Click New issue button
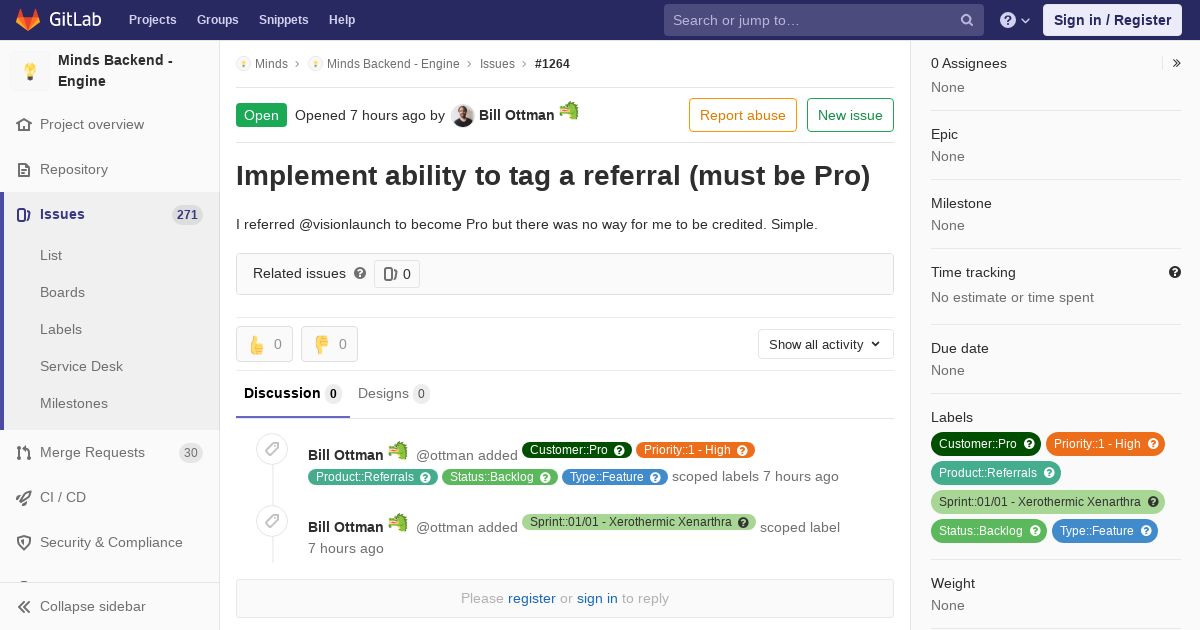This screenshot has height=630, width=1200. click(850, 115)
